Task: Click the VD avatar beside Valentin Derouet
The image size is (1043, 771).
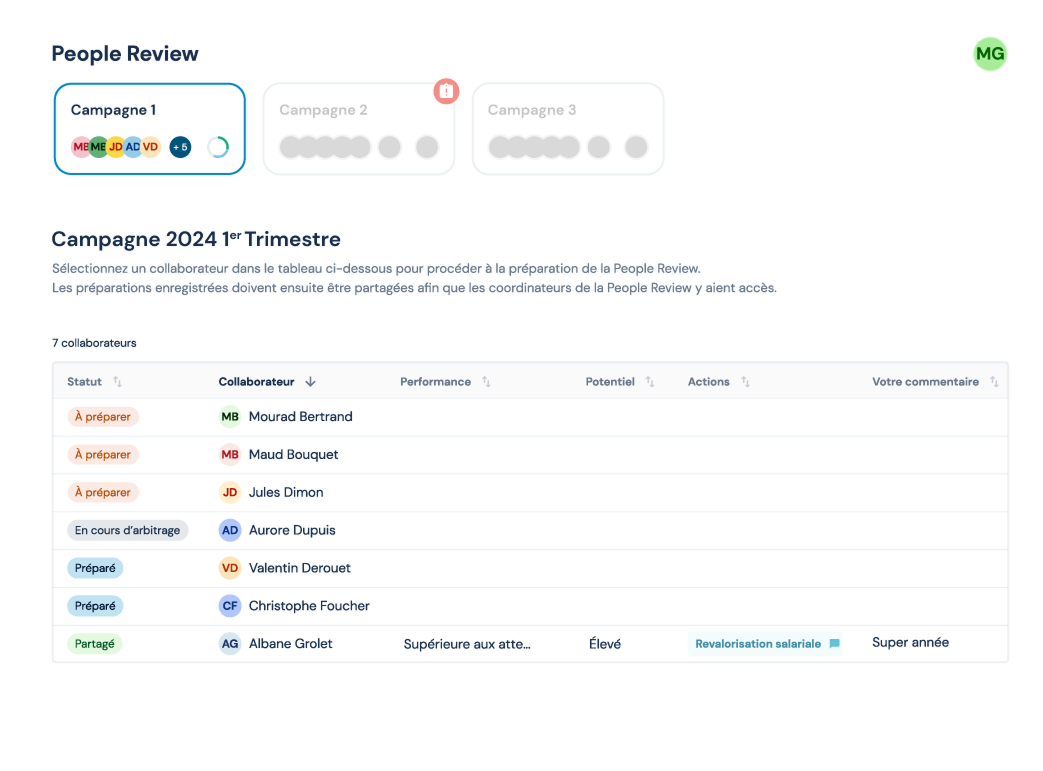Action: point(230,568)
